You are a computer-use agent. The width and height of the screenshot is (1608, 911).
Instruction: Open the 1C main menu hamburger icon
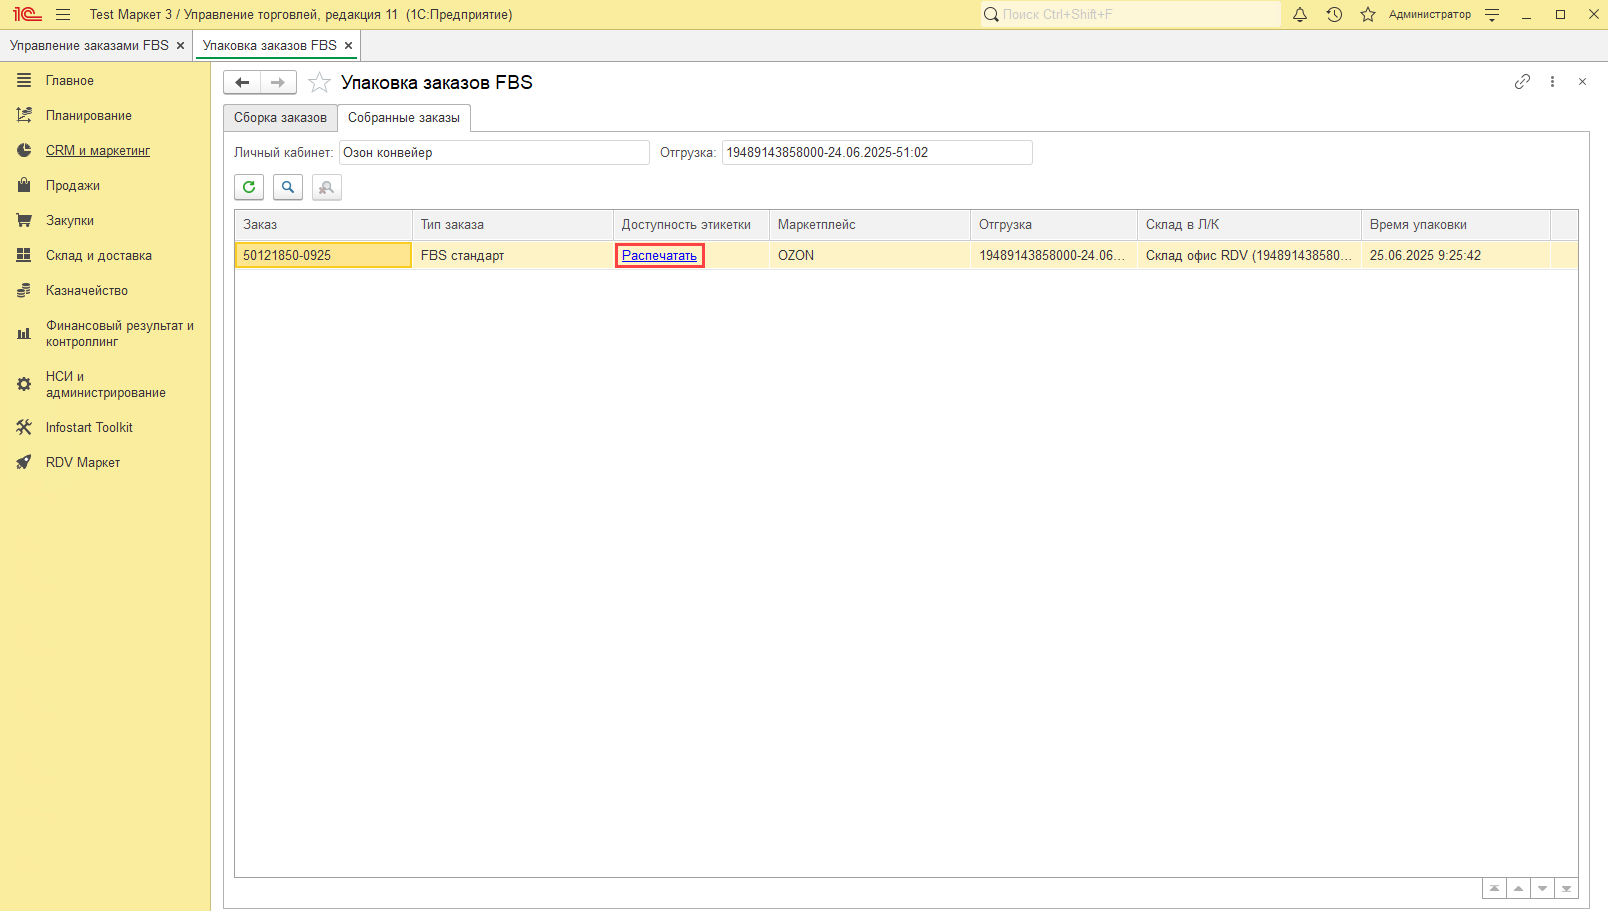click(63, 15)
